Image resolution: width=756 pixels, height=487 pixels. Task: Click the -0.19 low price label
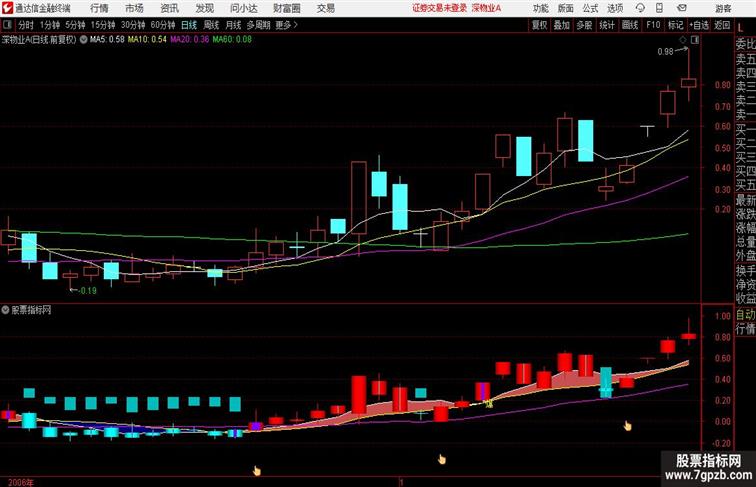point(87,291)
